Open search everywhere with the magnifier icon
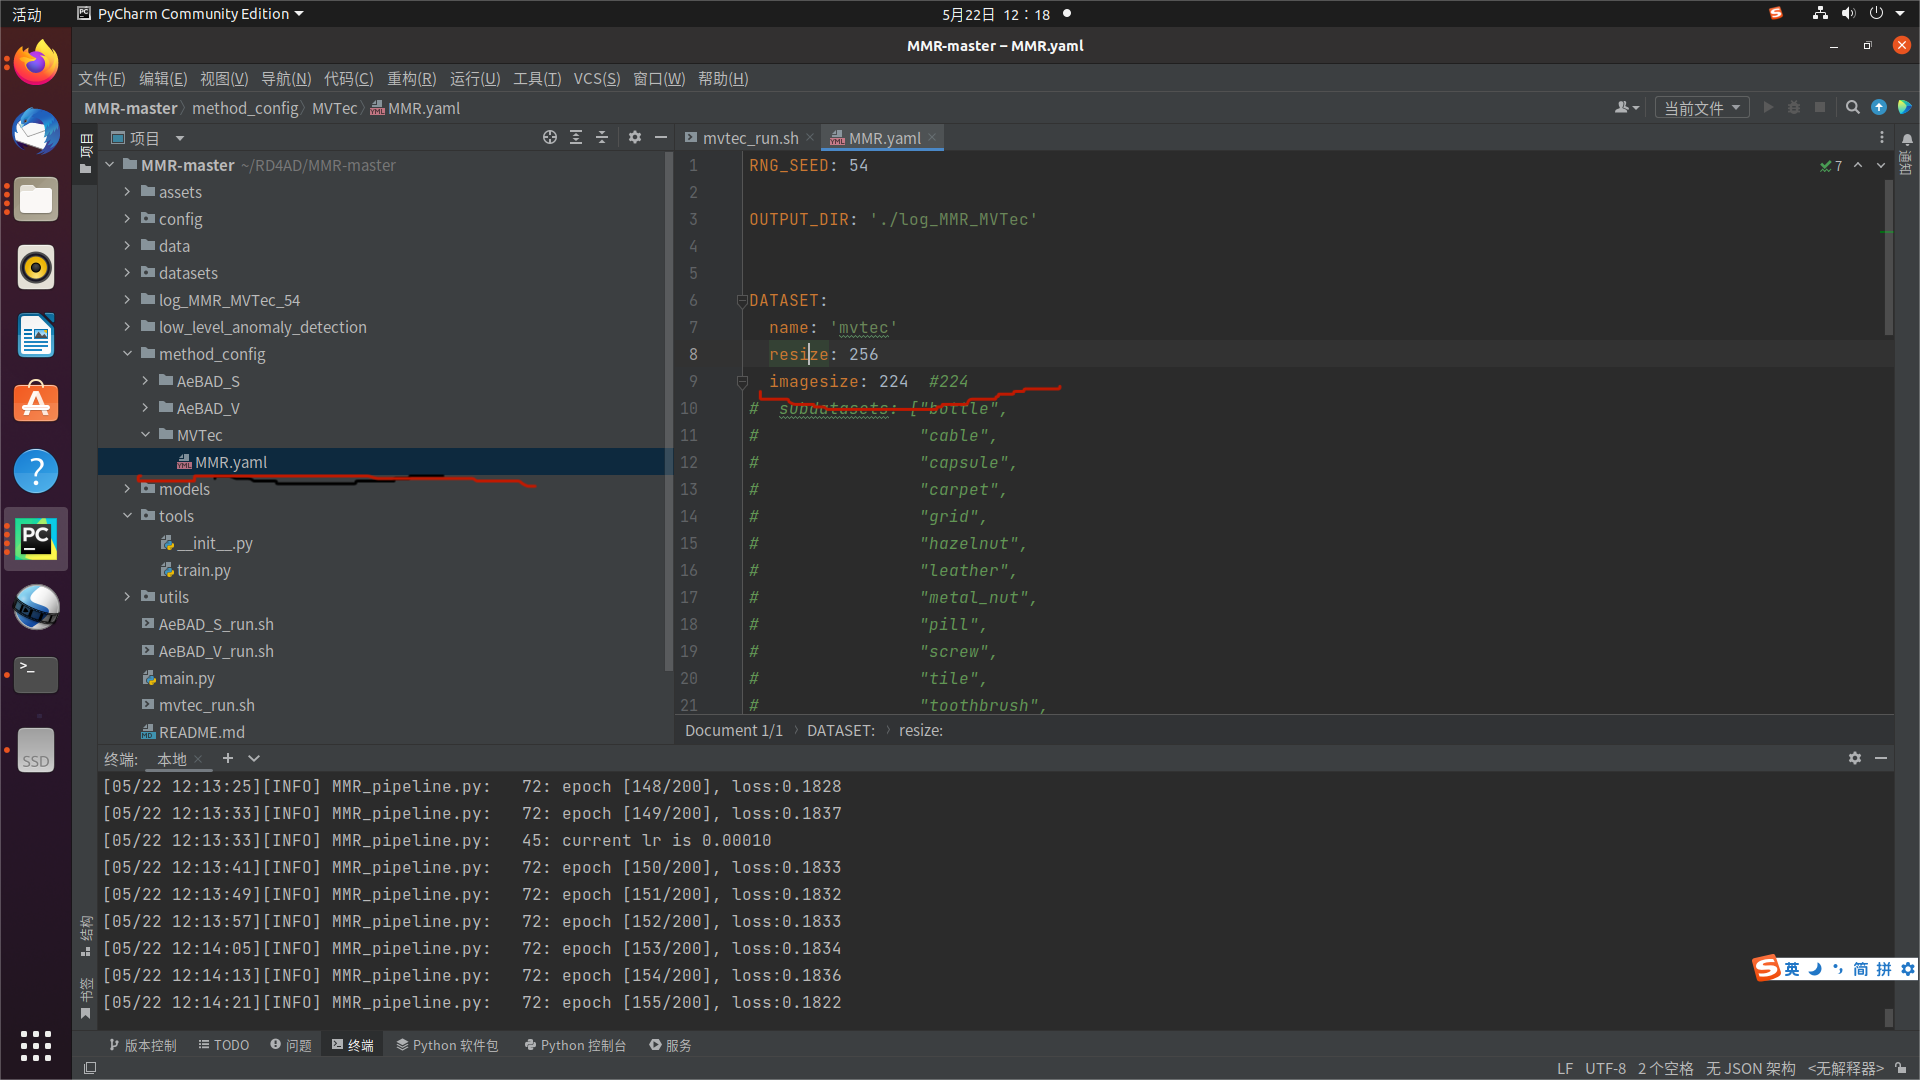Screen dimensions: 1920x1080 (x=1852, y=107)
